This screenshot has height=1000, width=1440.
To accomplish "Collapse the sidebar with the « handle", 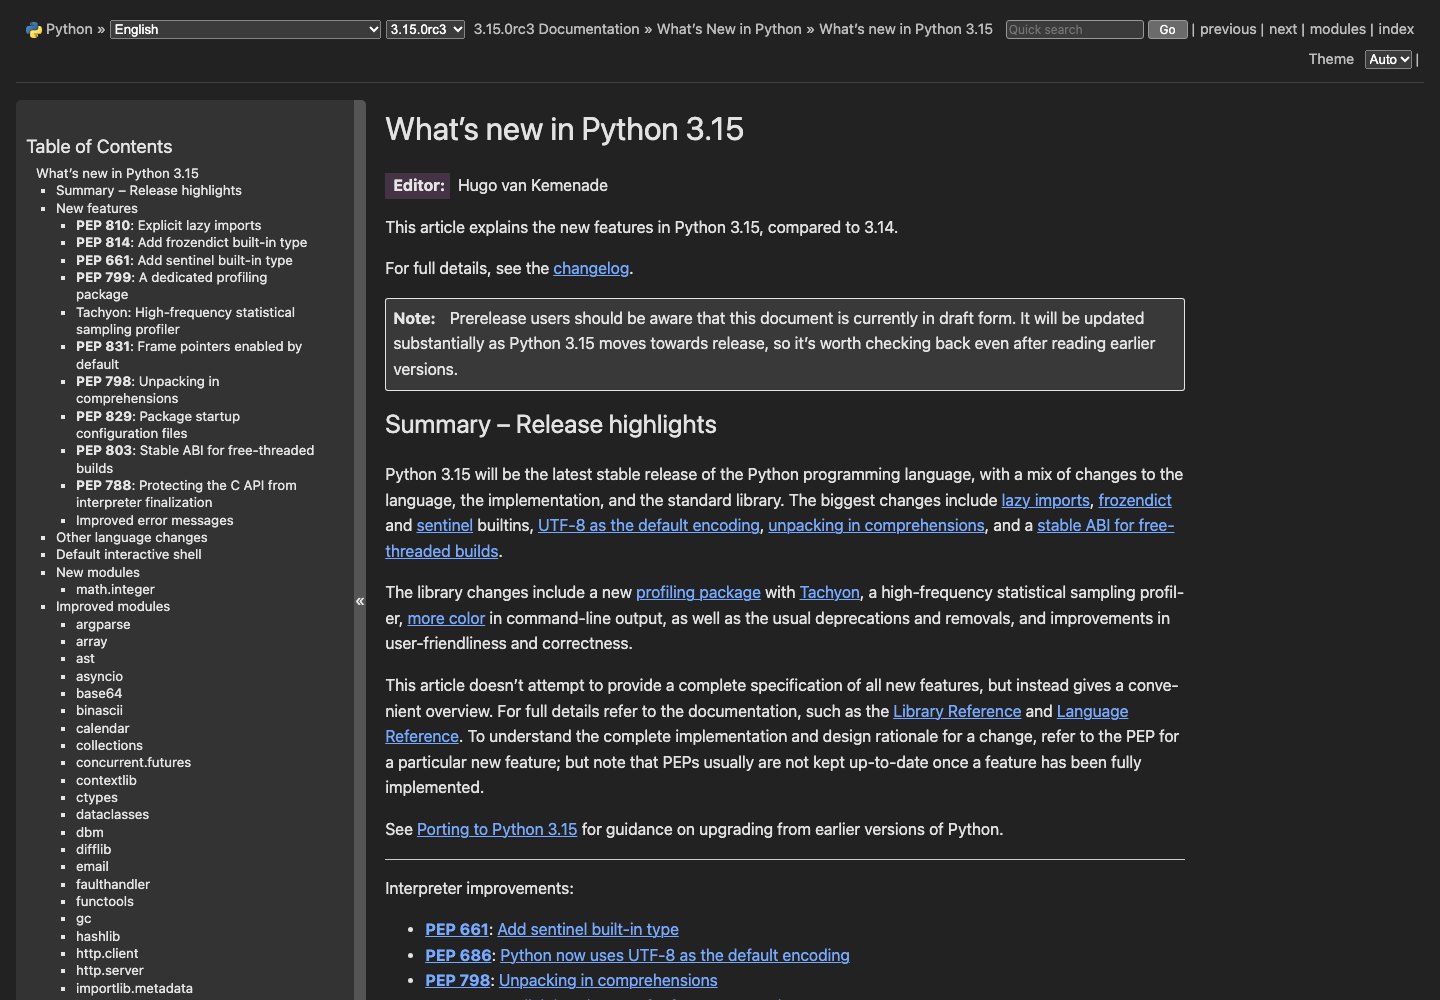I will click(x=360, y=601).
